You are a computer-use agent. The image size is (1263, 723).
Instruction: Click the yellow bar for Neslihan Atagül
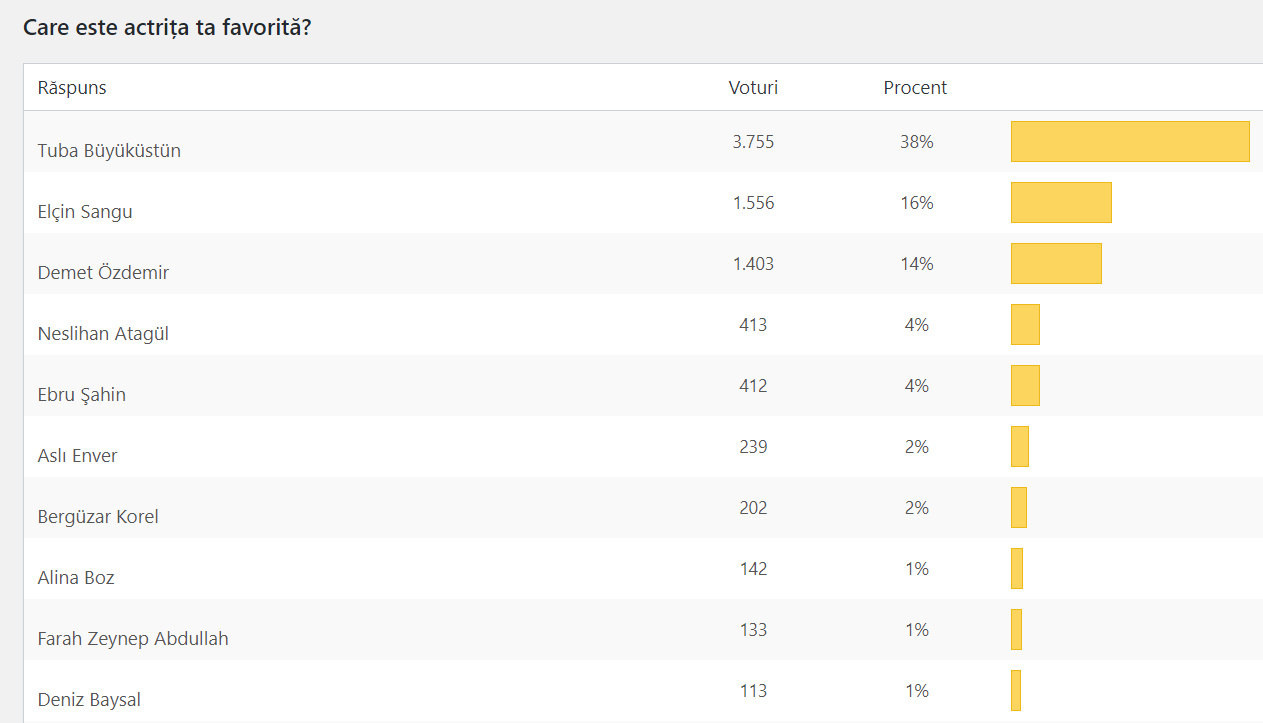[x=1025, y=325]
